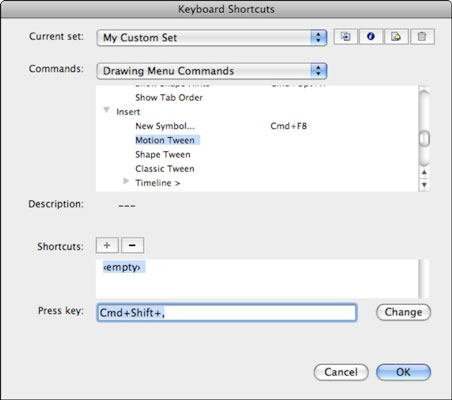Open the Current set dropdown

click(212, 38)
